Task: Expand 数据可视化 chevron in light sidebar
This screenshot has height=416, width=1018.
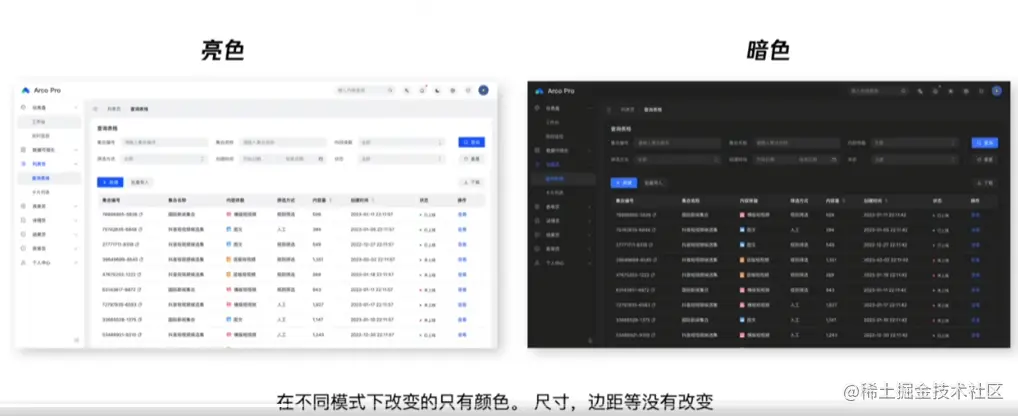Action: 76,150
